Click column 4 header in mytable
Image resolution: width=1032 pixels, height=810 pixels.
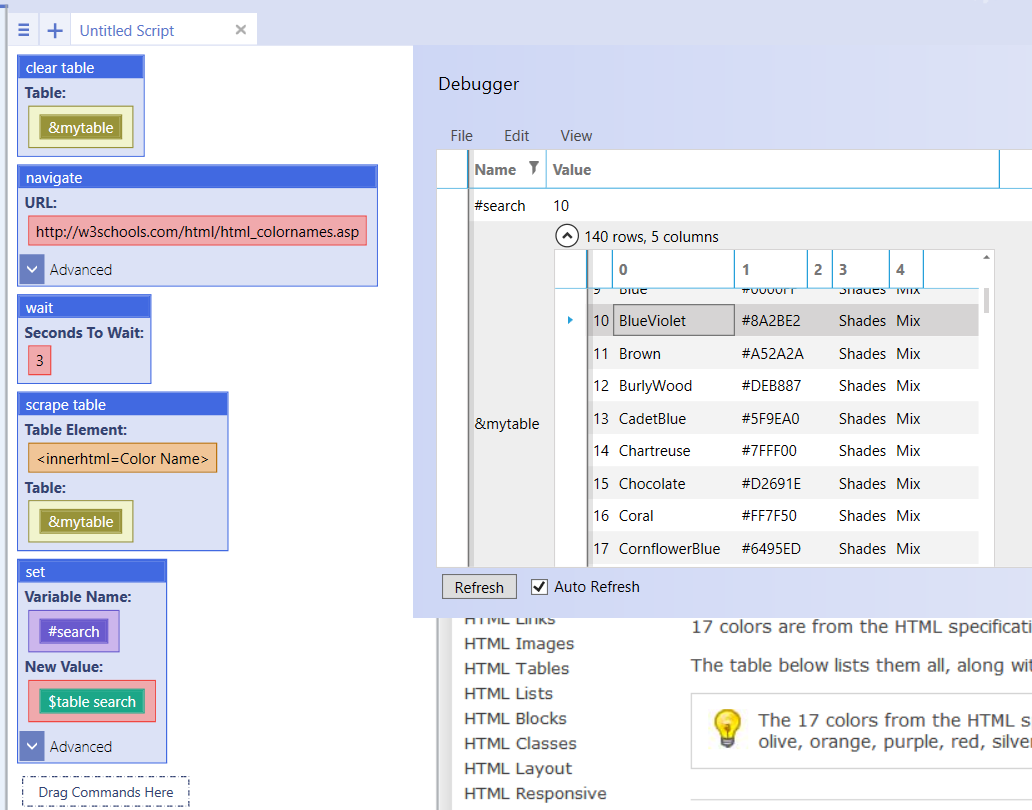[906, 269]
